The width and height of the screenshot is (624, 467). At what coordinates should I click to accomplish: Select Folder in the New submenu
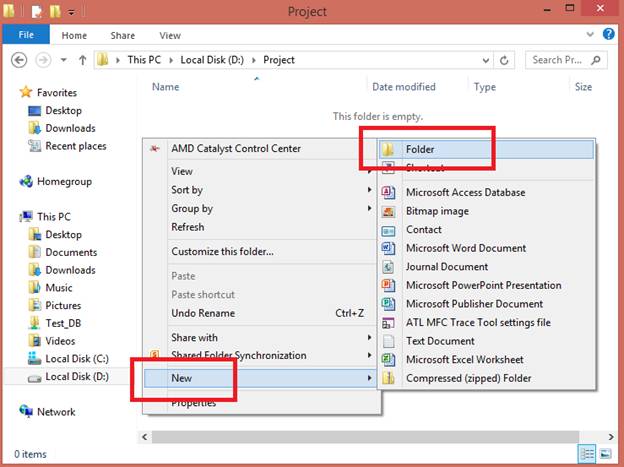(x=420, y=149)
